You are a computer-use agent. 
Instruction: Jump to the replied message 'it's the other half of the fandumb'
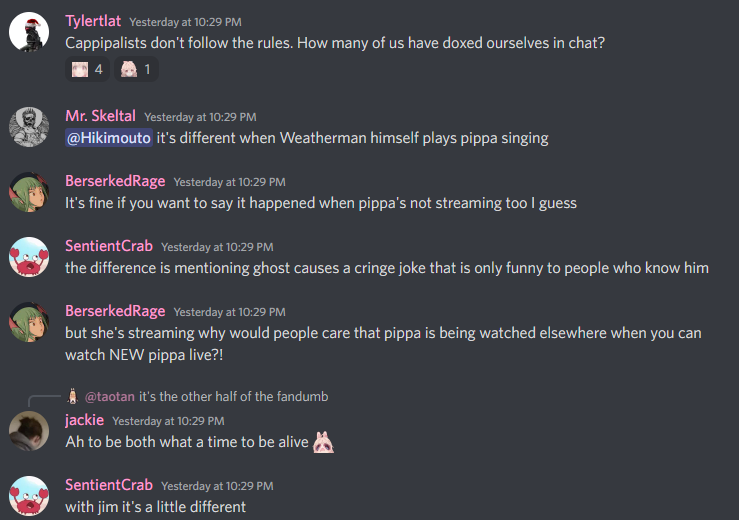[233, 396]
